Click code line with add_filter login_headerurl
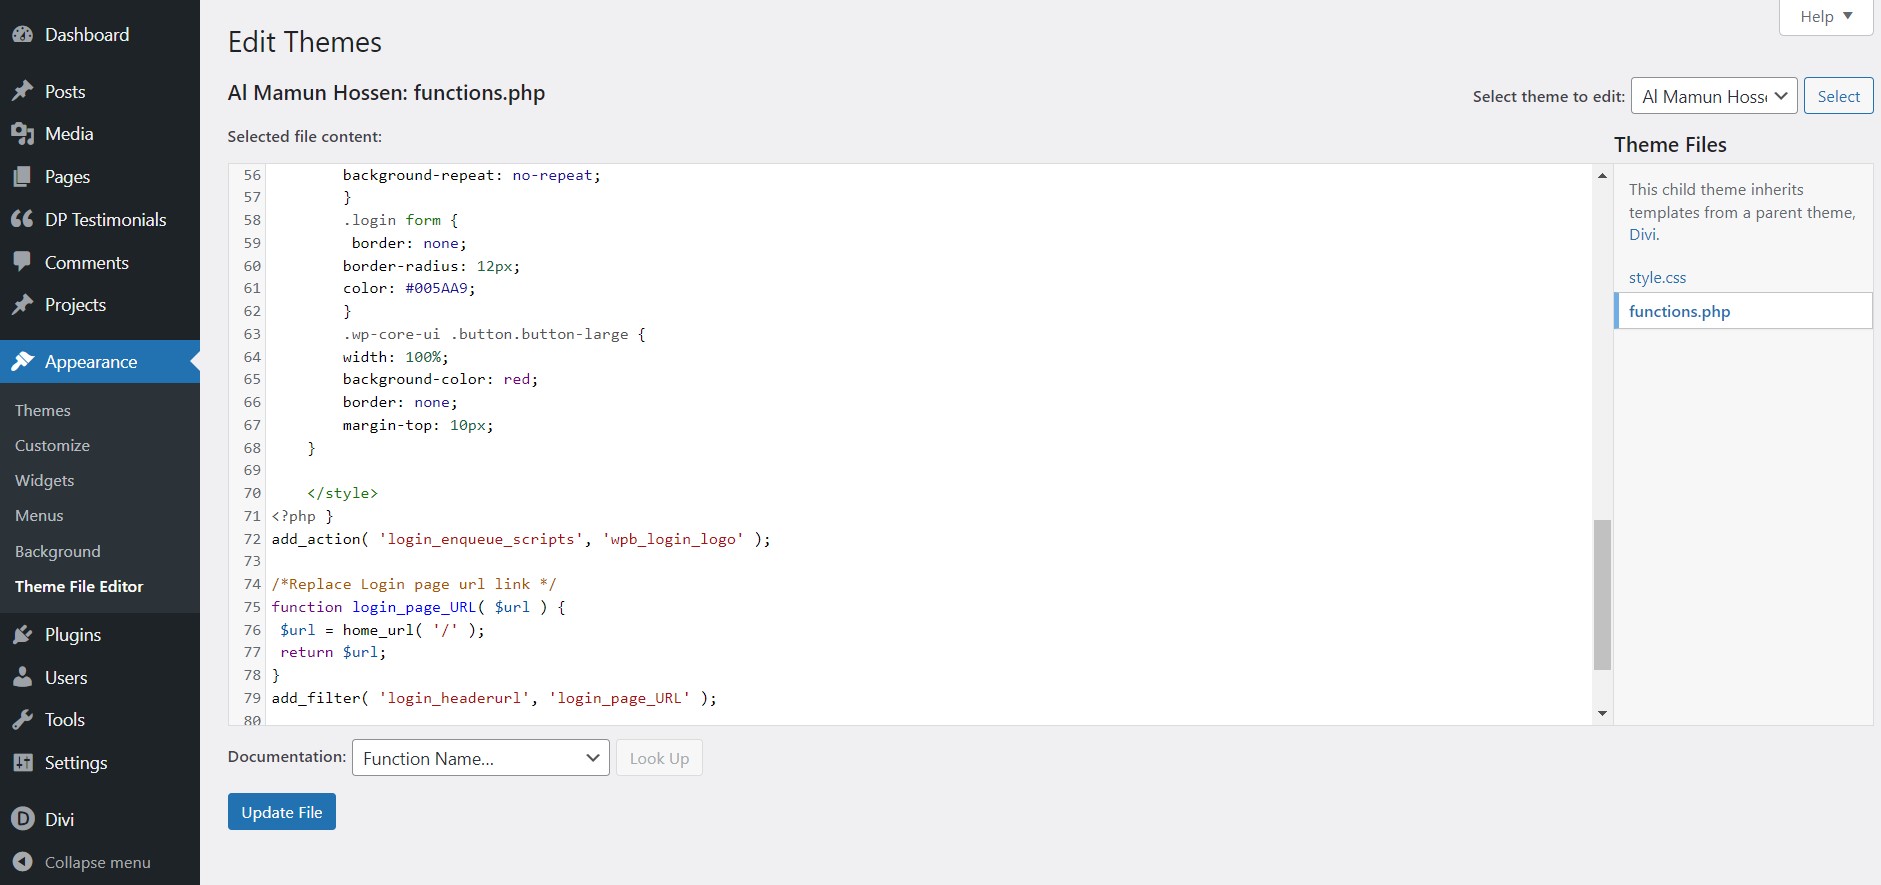This screenshot has width=1881, height=885. (x=494, y=698)
